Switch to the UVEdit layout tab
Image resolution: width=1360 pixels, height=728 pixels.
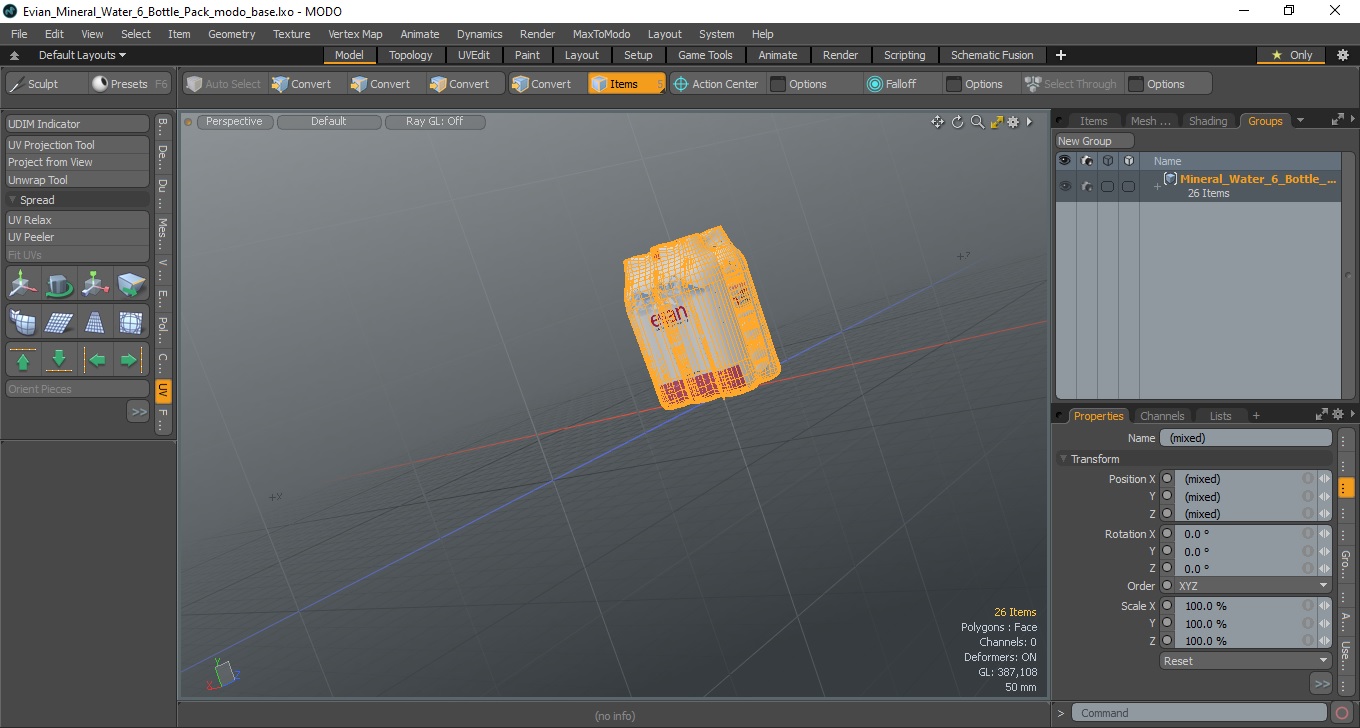pyautogui.click(x=474, y=55)
